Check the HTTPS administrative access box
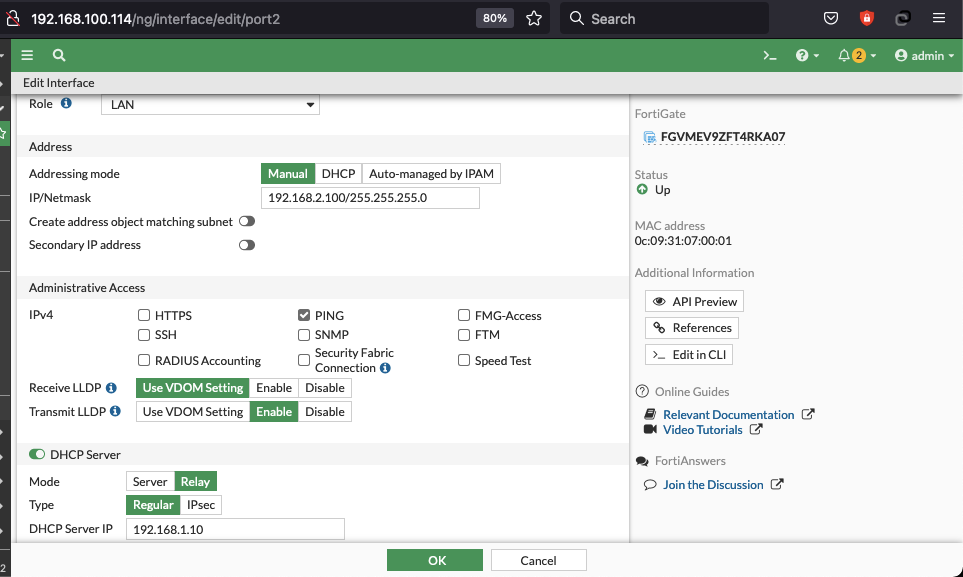This screenshot has height=577, width=963. (x=144, y=315)
